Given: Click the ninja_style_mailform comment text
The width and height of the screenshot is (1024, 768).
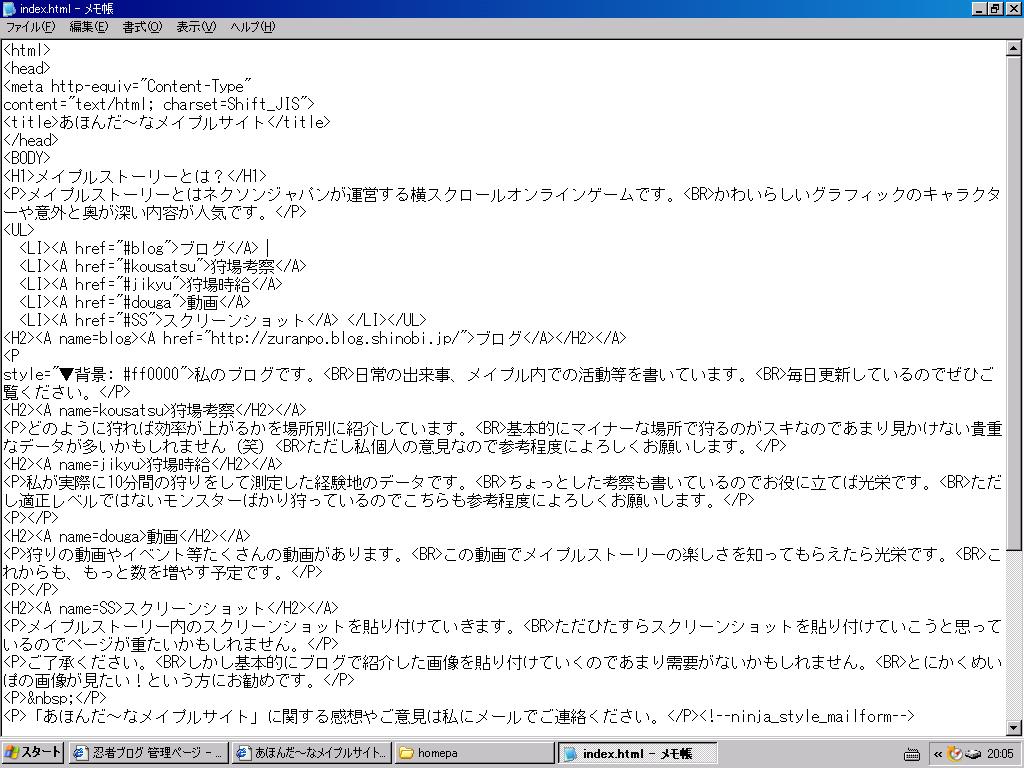Looking at the screenshot, I should [x=807, y=716].
